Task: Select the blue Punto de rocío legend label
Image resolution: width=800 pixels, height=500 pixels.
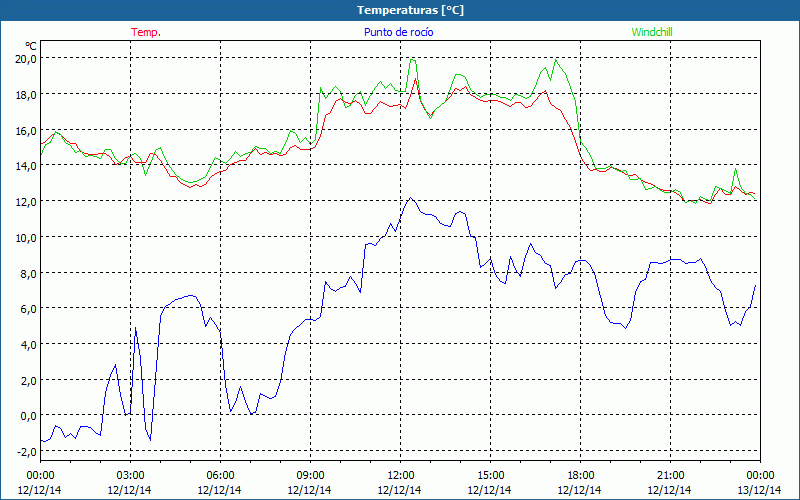Action: coord(398,32)
